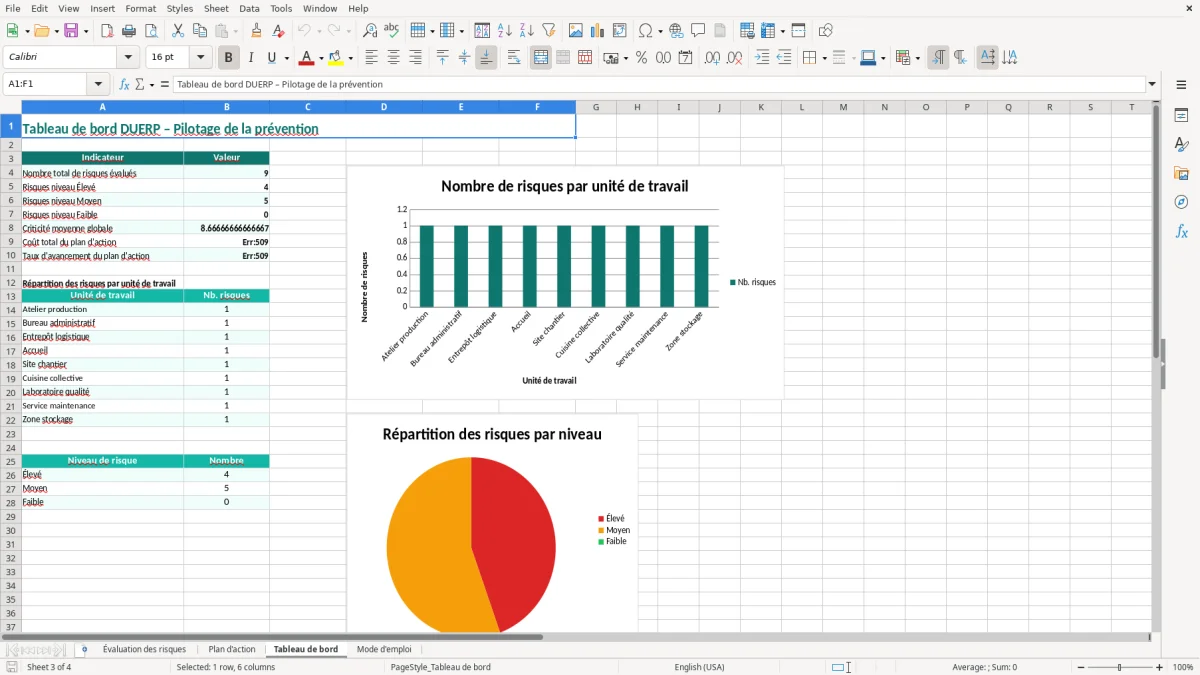Image resolution: width=1200 pixels, height=675 pixels.
Task: Toggle Underline formatting
Action: 272,58
